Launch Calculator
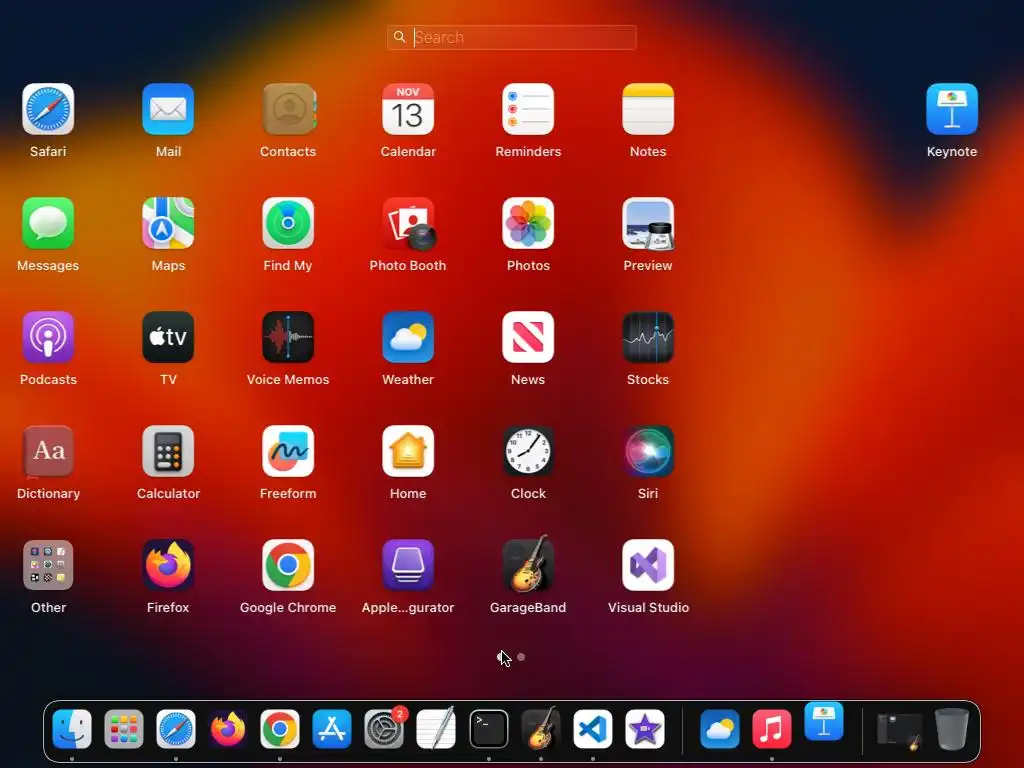1024x768 pixels. 168,451
